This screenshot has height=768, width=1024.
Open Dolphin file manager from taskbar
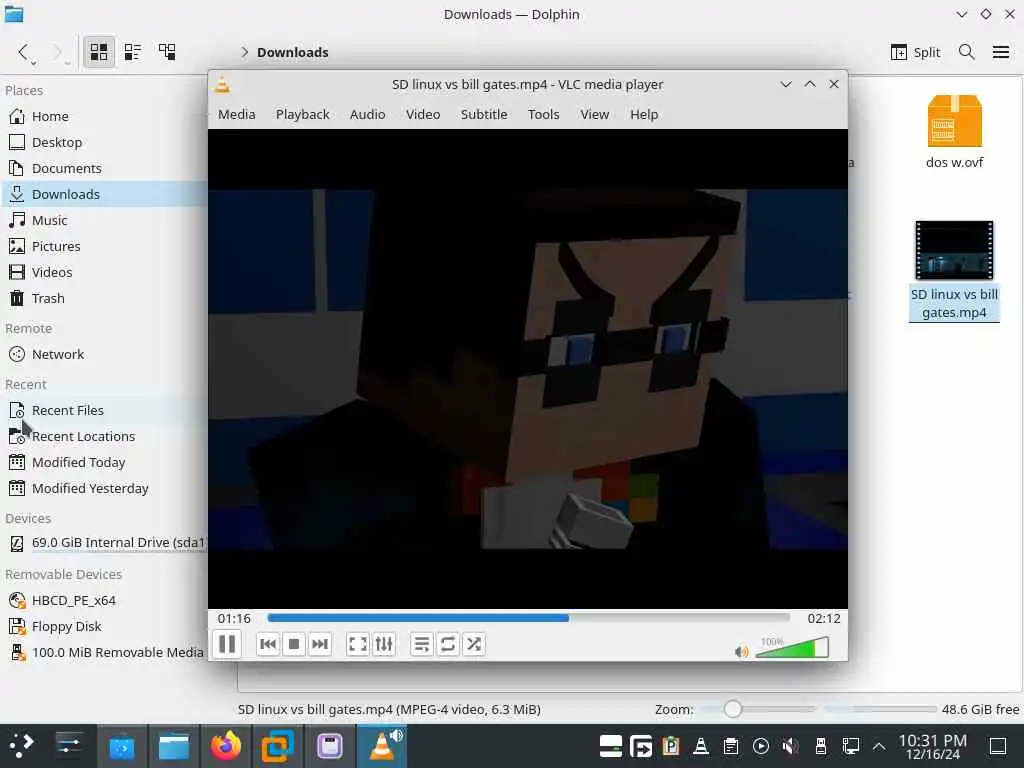pyautogui.click(x=174, y=746)
